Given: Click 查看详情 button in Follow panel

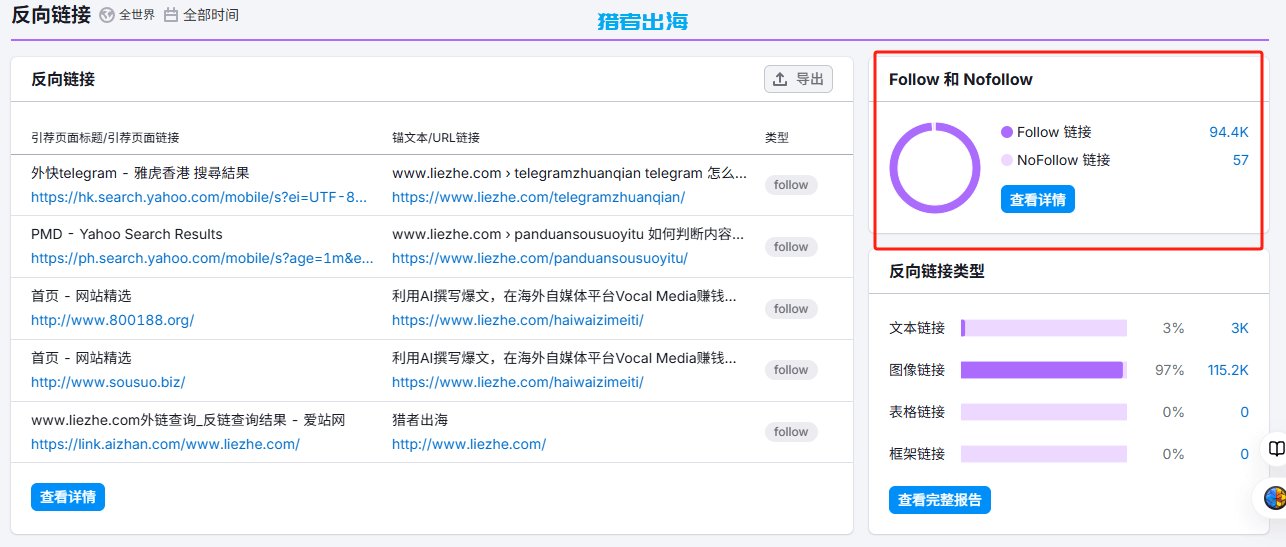Looking at the screenshot, I should tap(1037, 200).
